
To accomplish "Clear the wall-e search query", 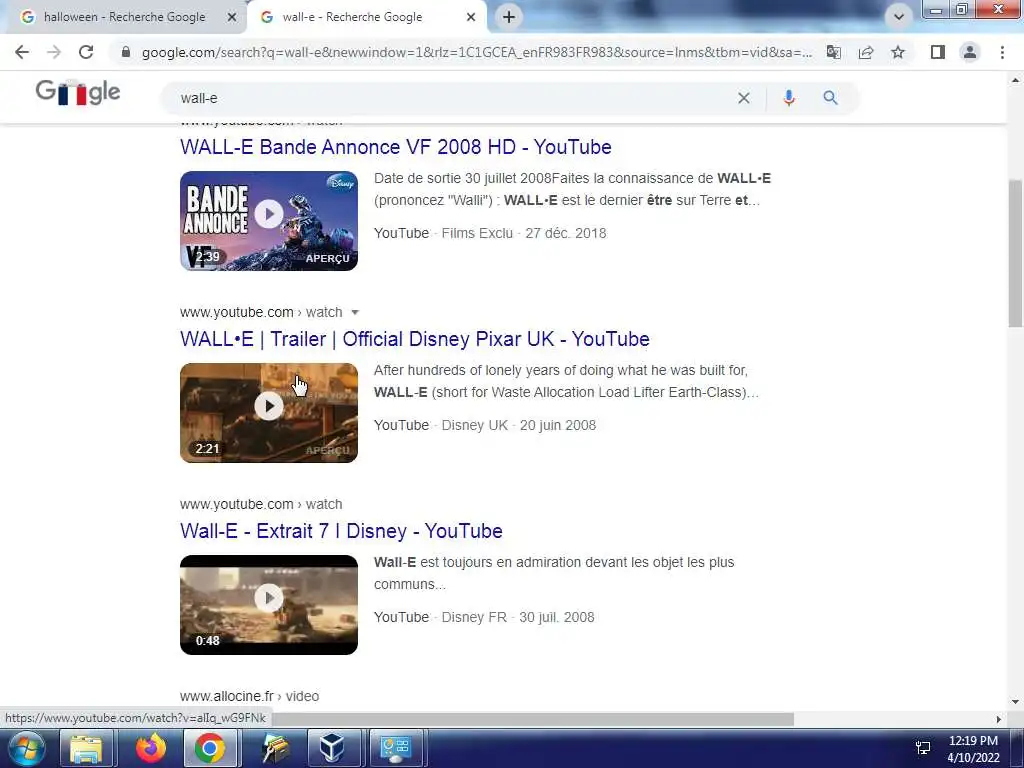I will coord(744,98).
